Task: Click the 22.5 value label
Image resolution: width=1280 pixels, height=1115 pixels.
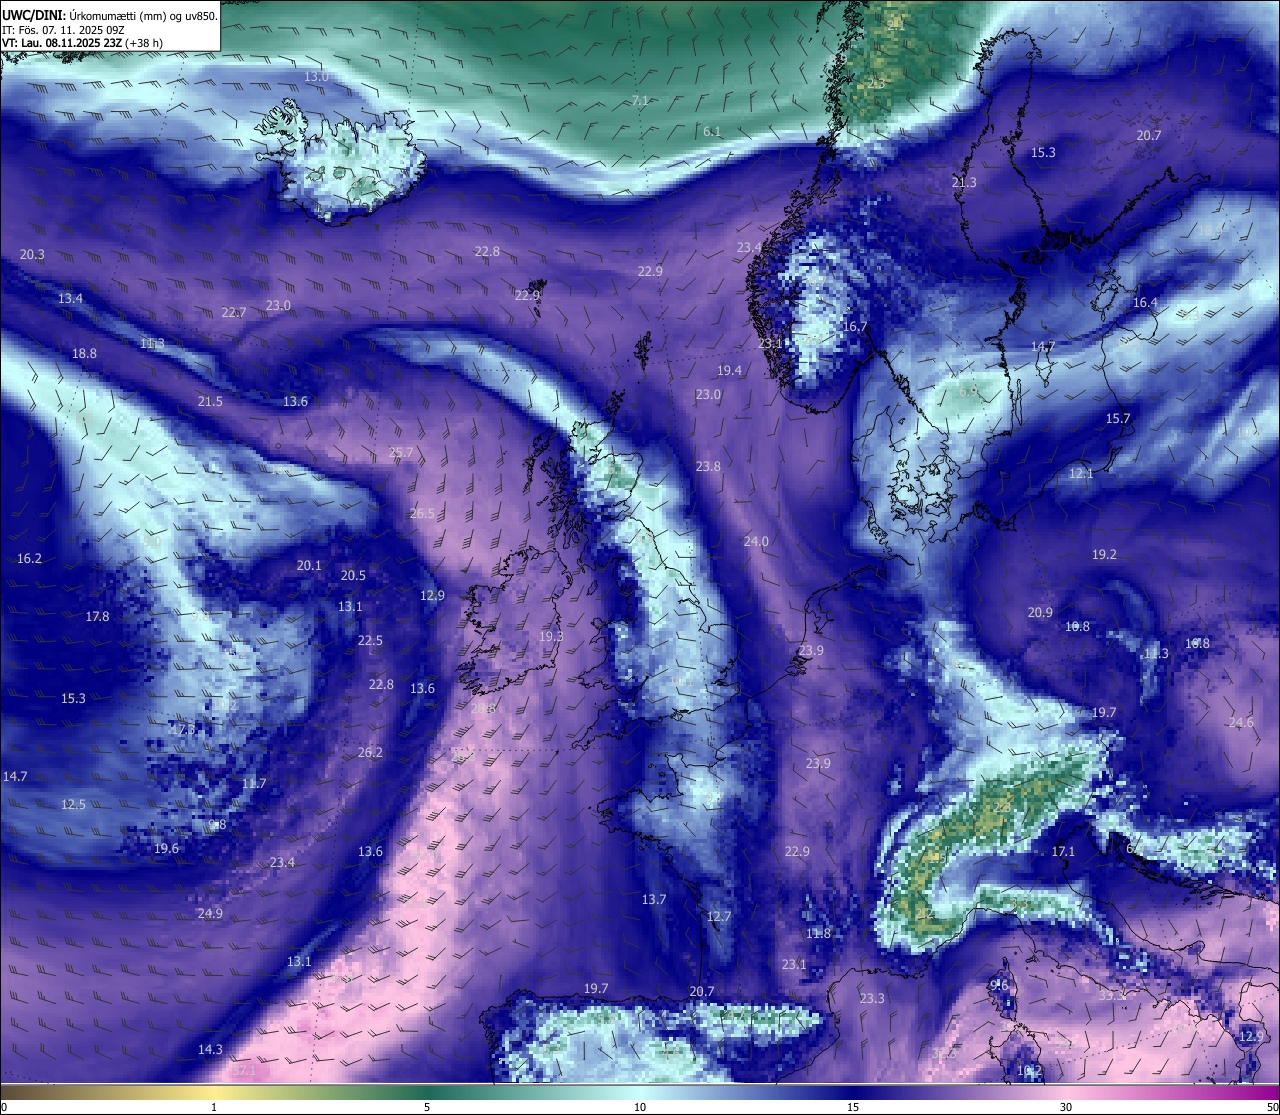Action: [x=370, y=640]
